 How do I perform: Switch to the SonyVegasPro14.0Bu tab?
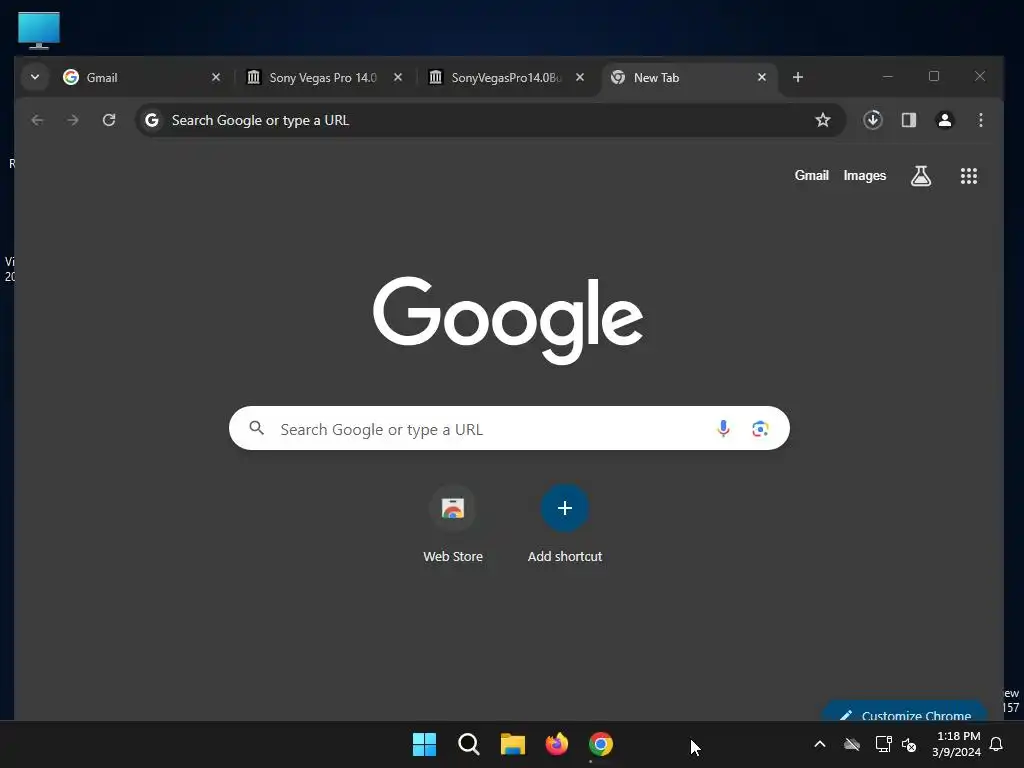(x=507, y=77)
